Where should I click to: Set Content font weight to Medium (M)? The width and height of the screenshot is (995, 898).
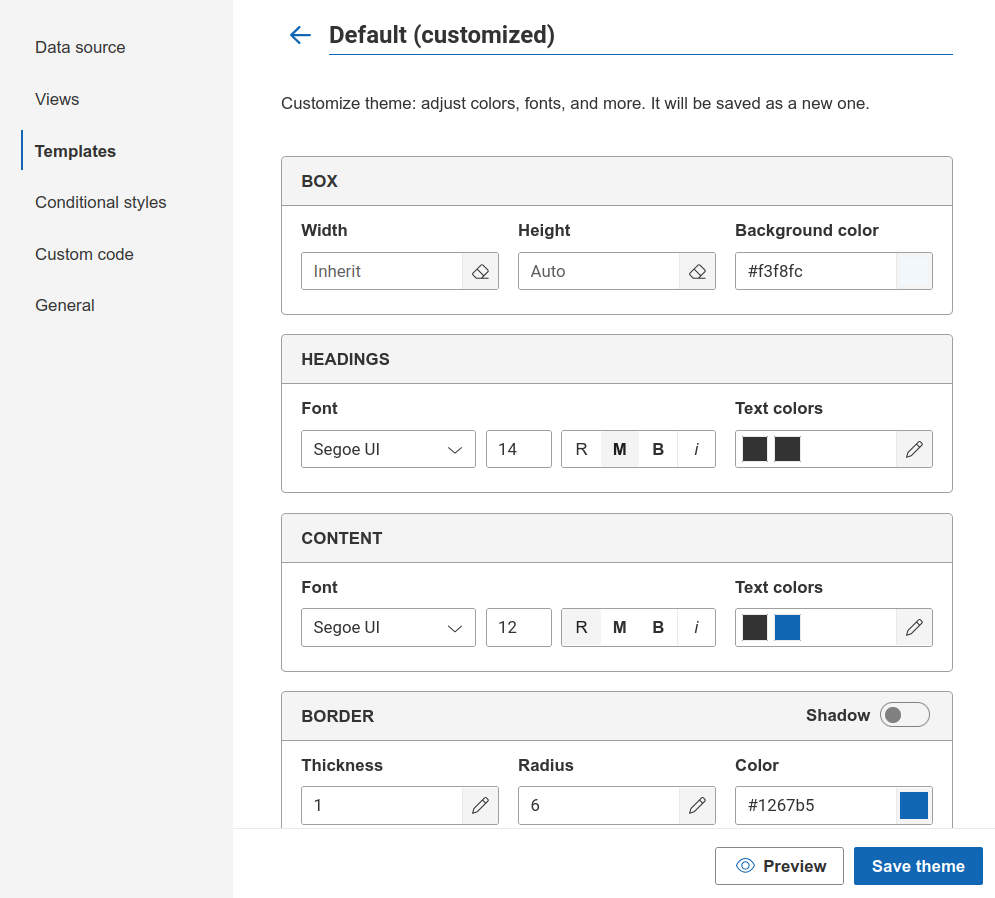pyautogui.click(x=620, y=628)
